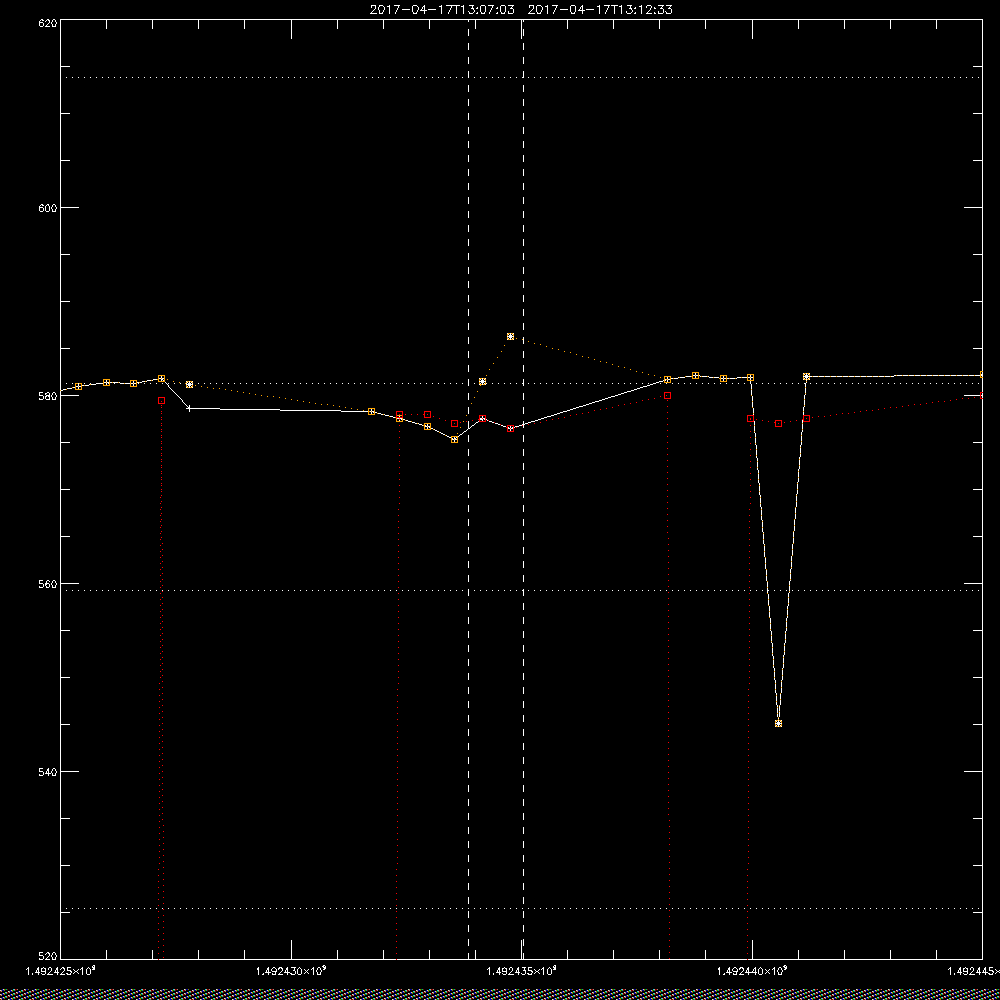Select the lowest white point before the left dashed line
The height and width of the screenshot is (1000, 1000).
tap(454, 439)
